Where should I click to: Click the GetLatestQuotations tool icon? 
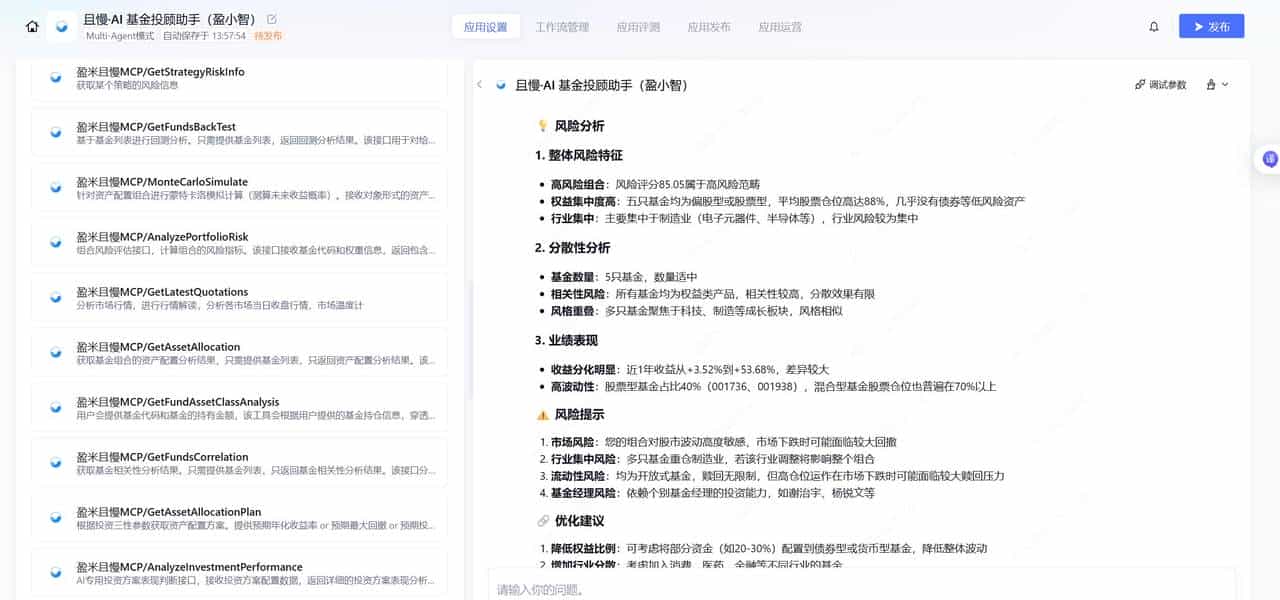(55, 297)
